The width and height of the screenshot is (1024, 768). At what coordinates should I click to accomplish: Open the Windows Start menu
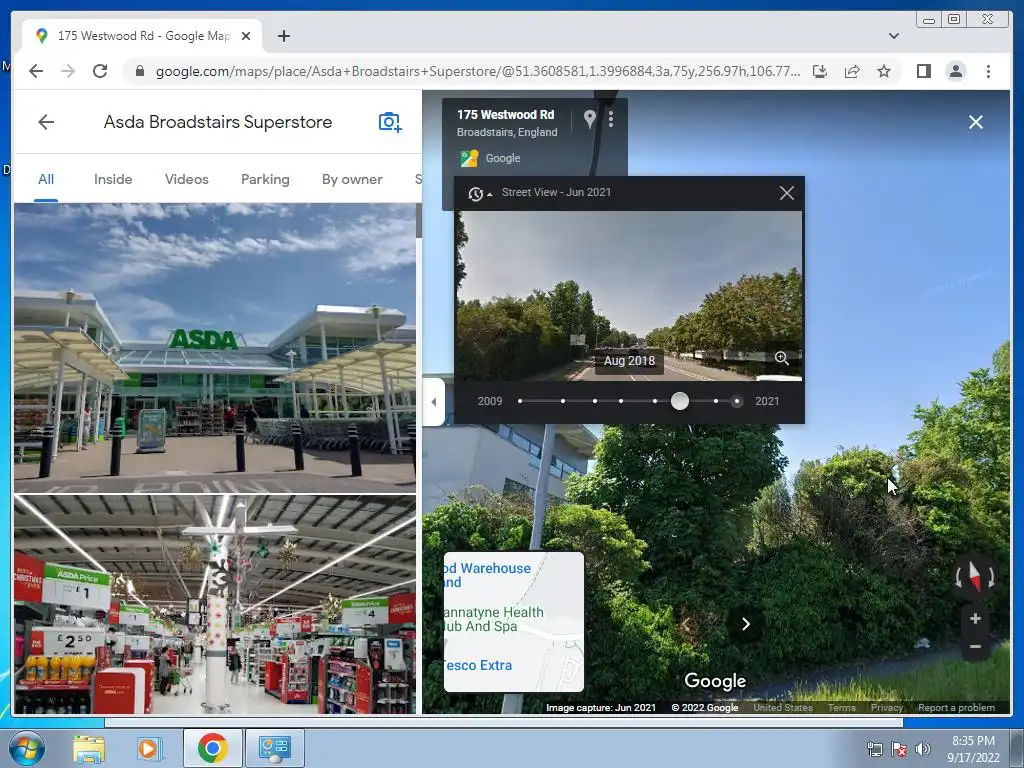(x=27, y=748)
